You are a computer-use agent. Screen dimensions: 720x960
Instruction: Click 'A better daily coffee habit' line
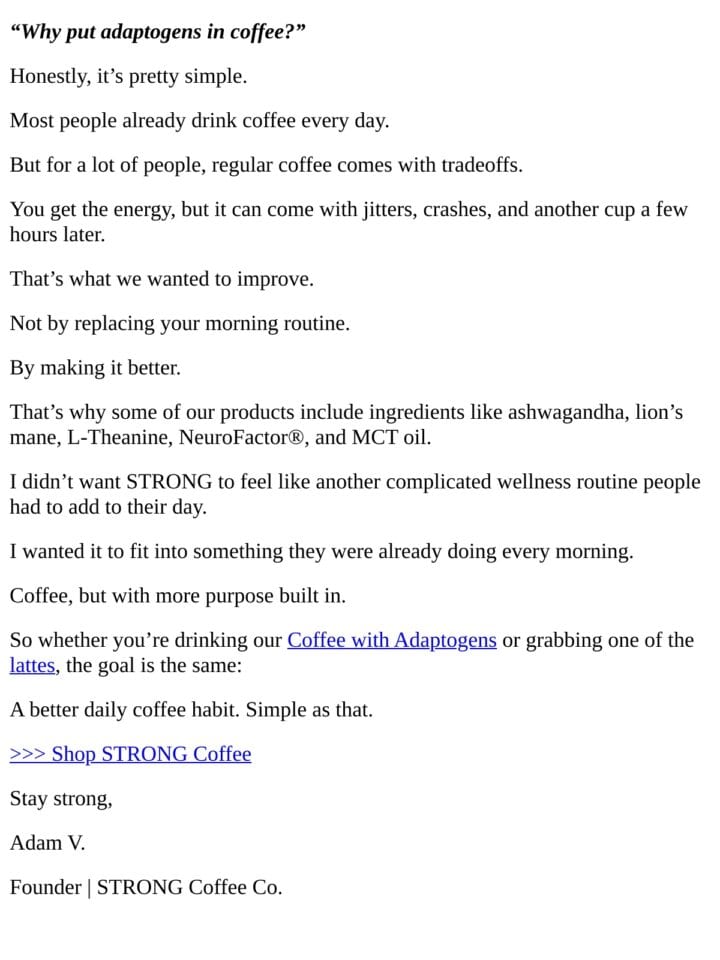[191, 710]
